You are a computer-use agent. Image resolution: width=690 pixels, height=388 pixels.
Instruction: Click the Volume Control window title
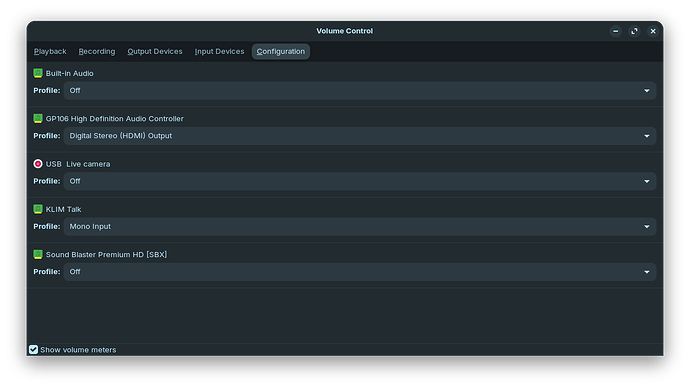[x=345, y=31]
